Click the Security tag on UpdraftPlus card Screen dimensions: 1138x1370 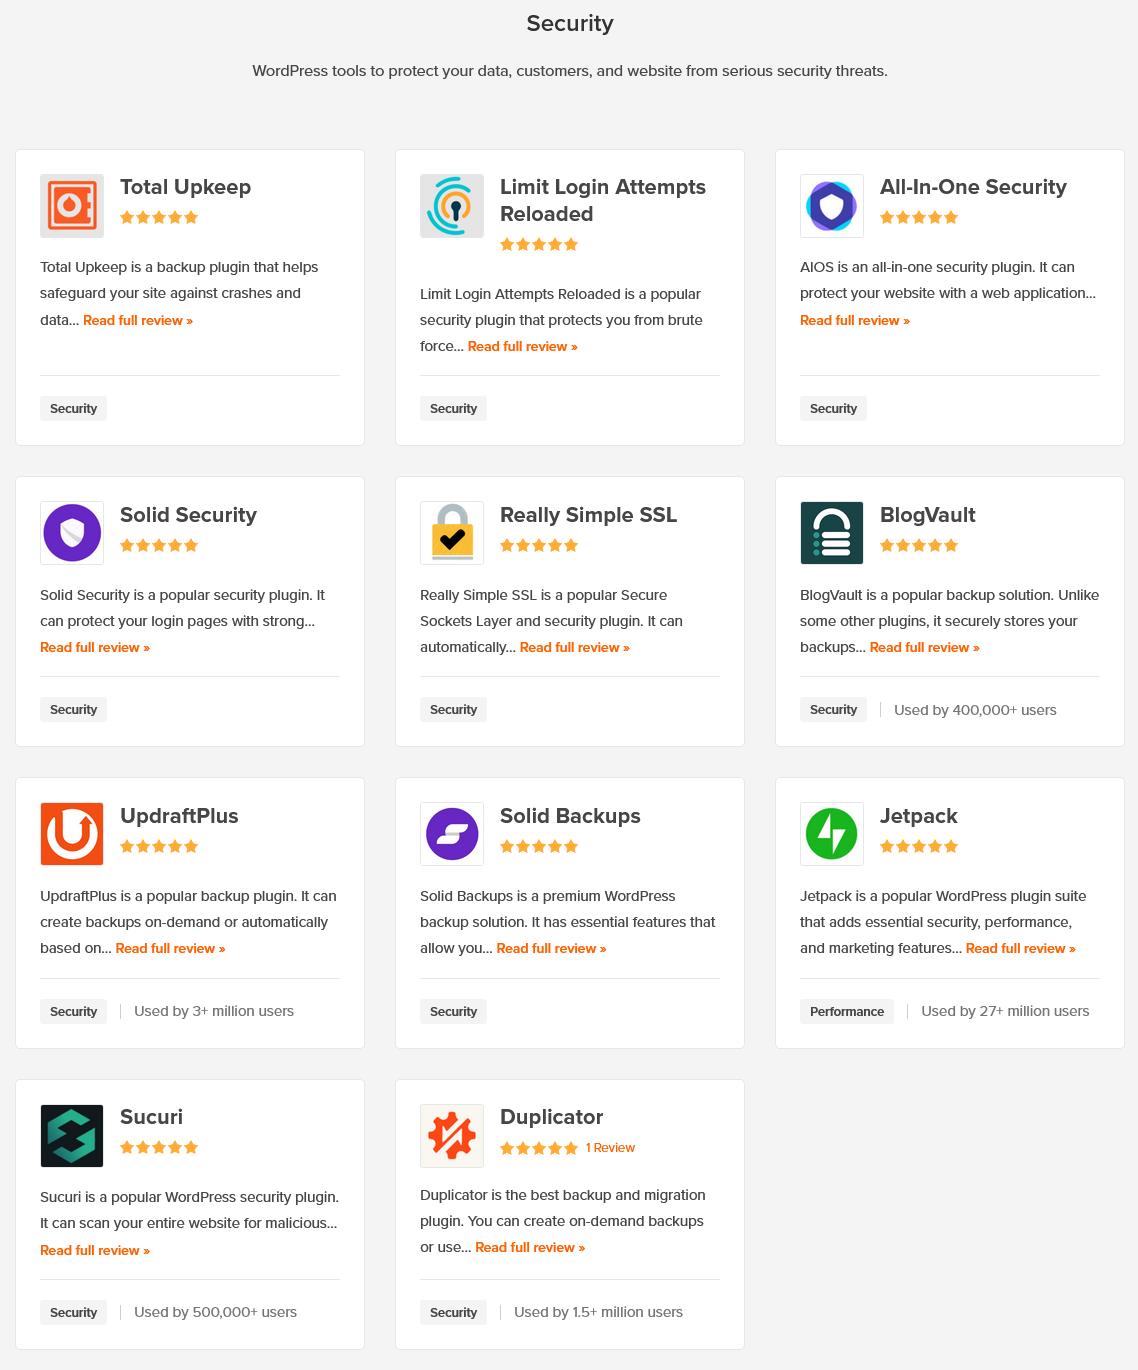click(73, 1011)
